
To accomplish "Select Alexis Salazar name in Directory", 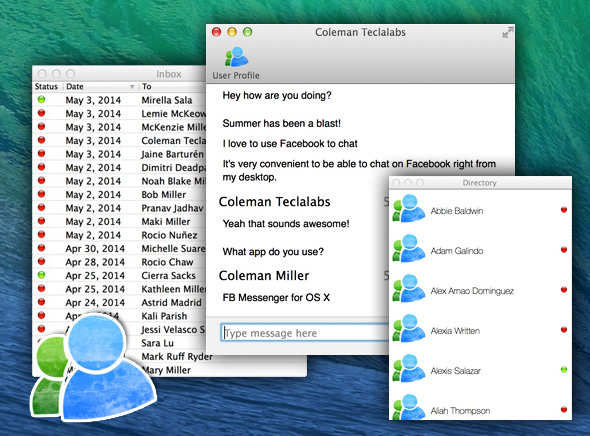I will [456, 371].
